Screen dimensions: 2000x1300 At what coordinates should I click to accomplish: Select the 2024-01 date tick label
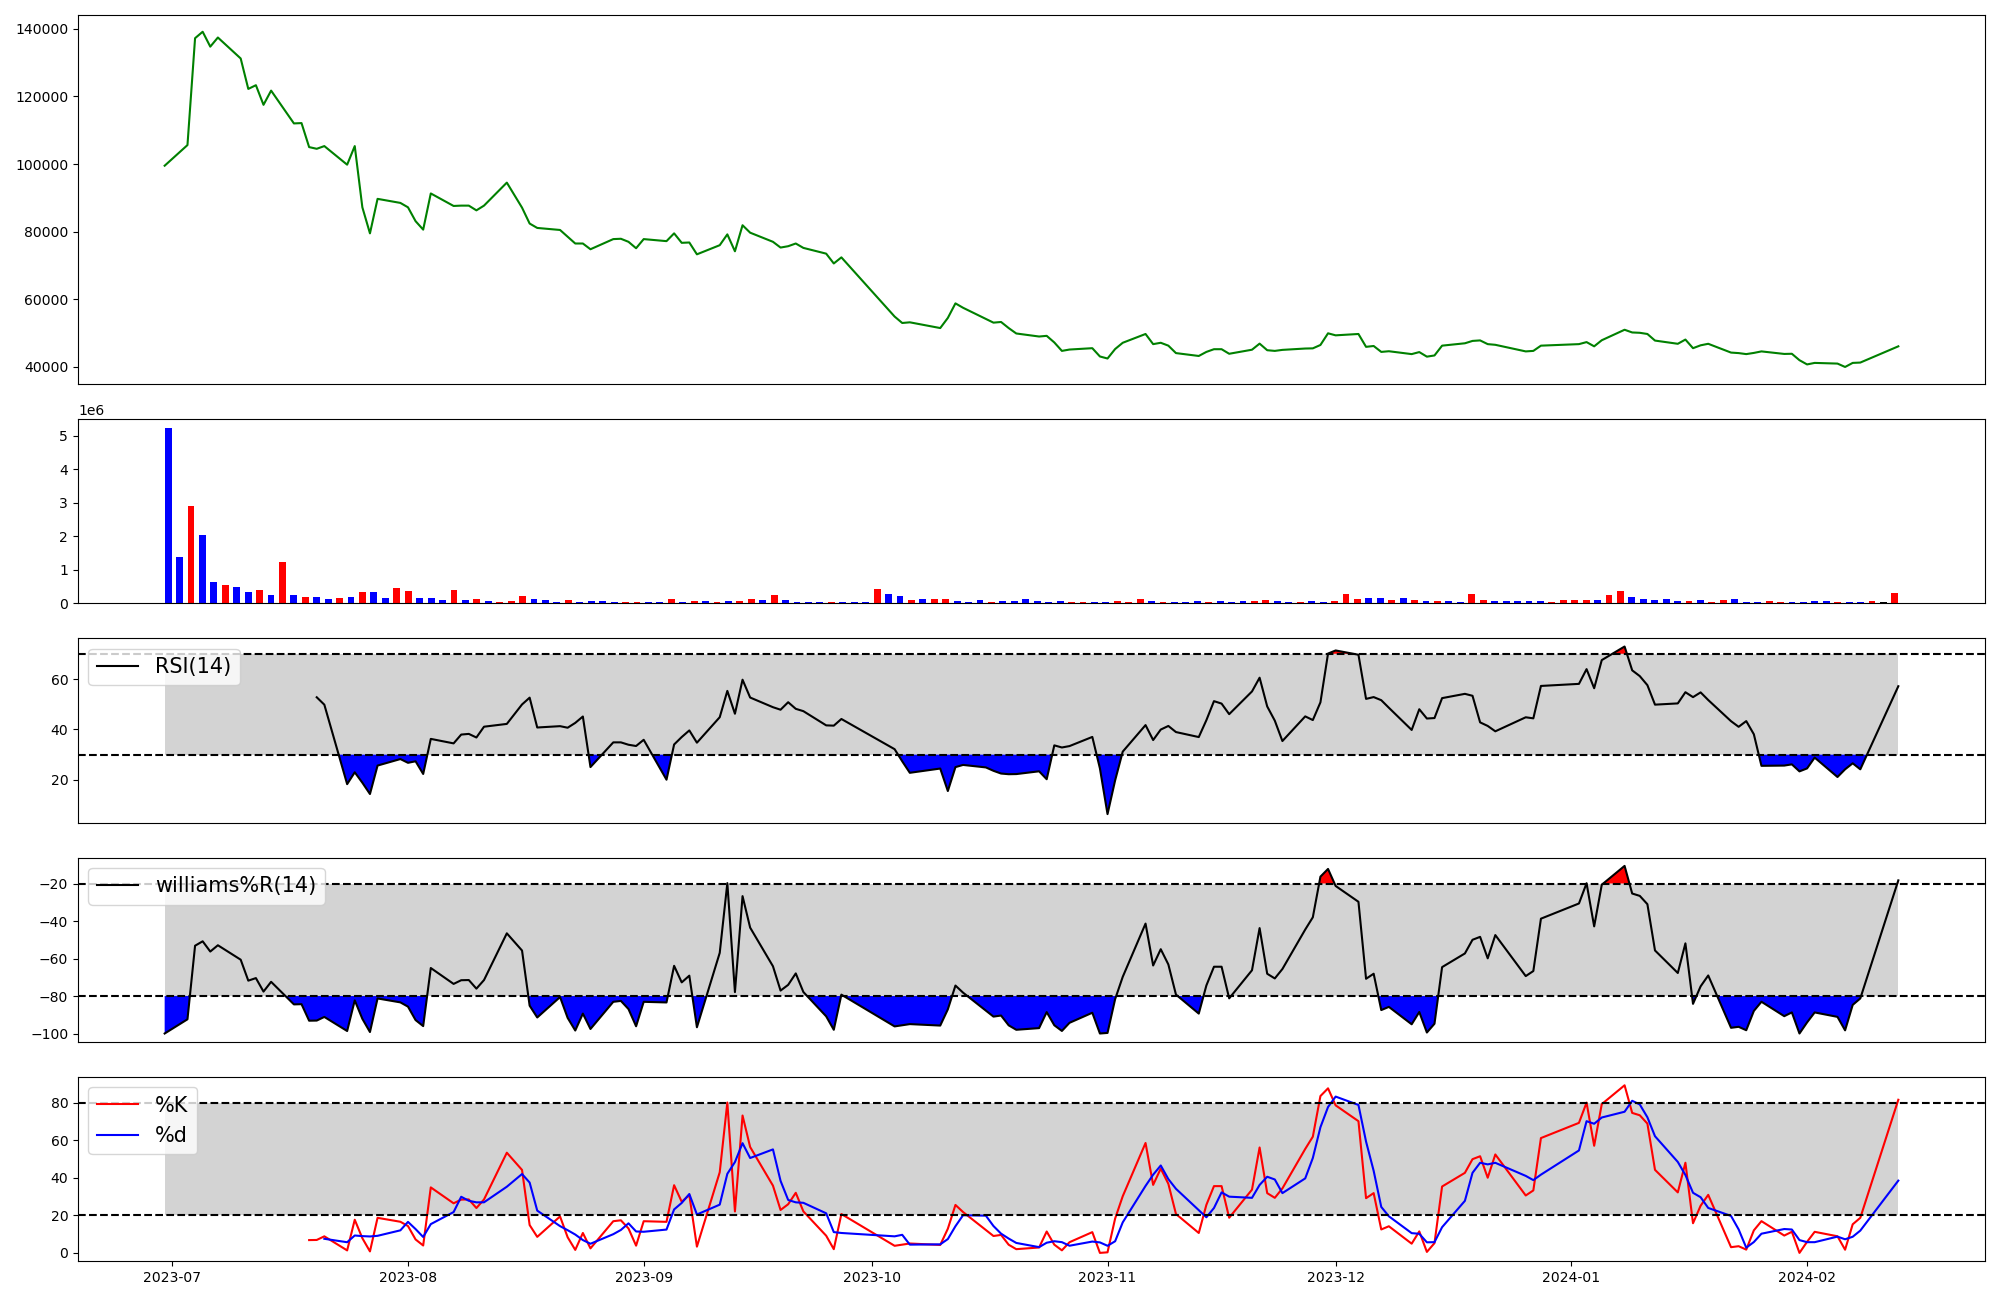coord(1571,1277)
